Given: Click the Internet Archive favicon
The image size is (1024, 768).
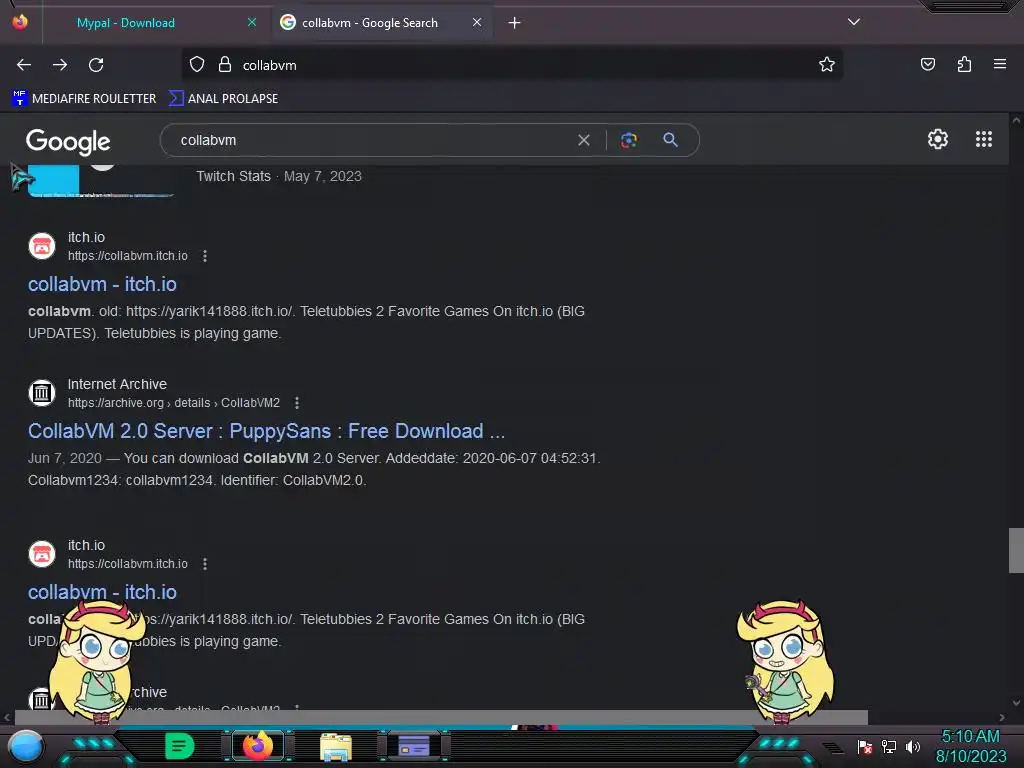Looking at the screenshot, I should pyautogui.click(x=42, y=393).
